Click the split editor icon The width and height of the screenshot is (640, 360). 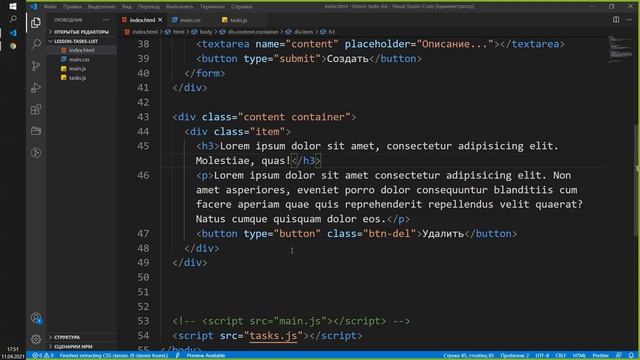tap(616, 20)
